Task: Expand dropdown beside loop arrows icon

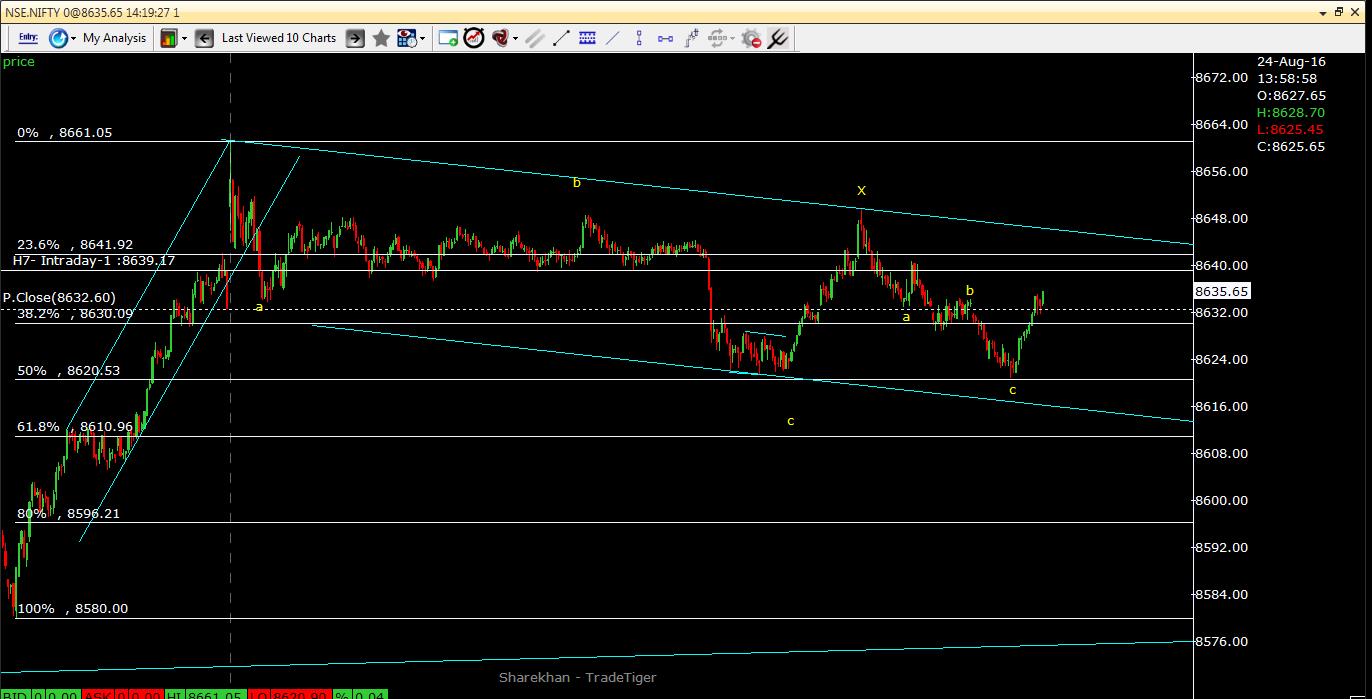Action: [732, 38]
